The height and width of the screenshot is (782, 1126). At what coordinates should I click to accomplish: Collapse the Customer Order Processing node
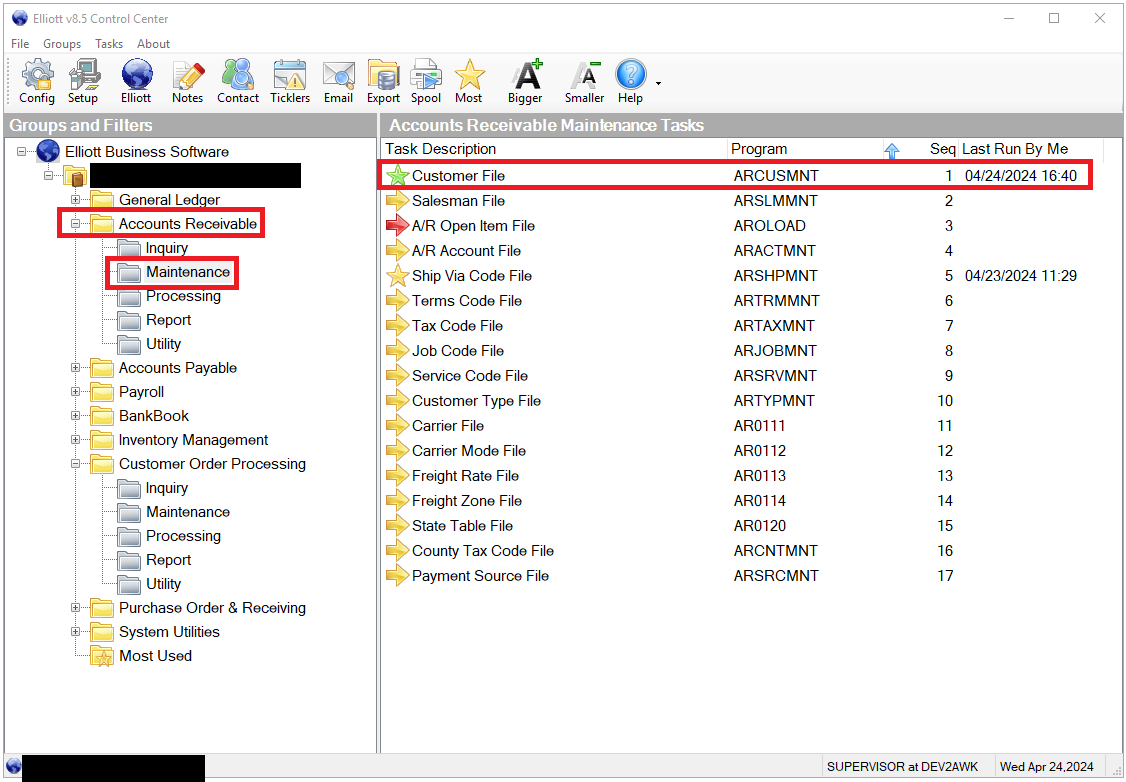(75, 464)
